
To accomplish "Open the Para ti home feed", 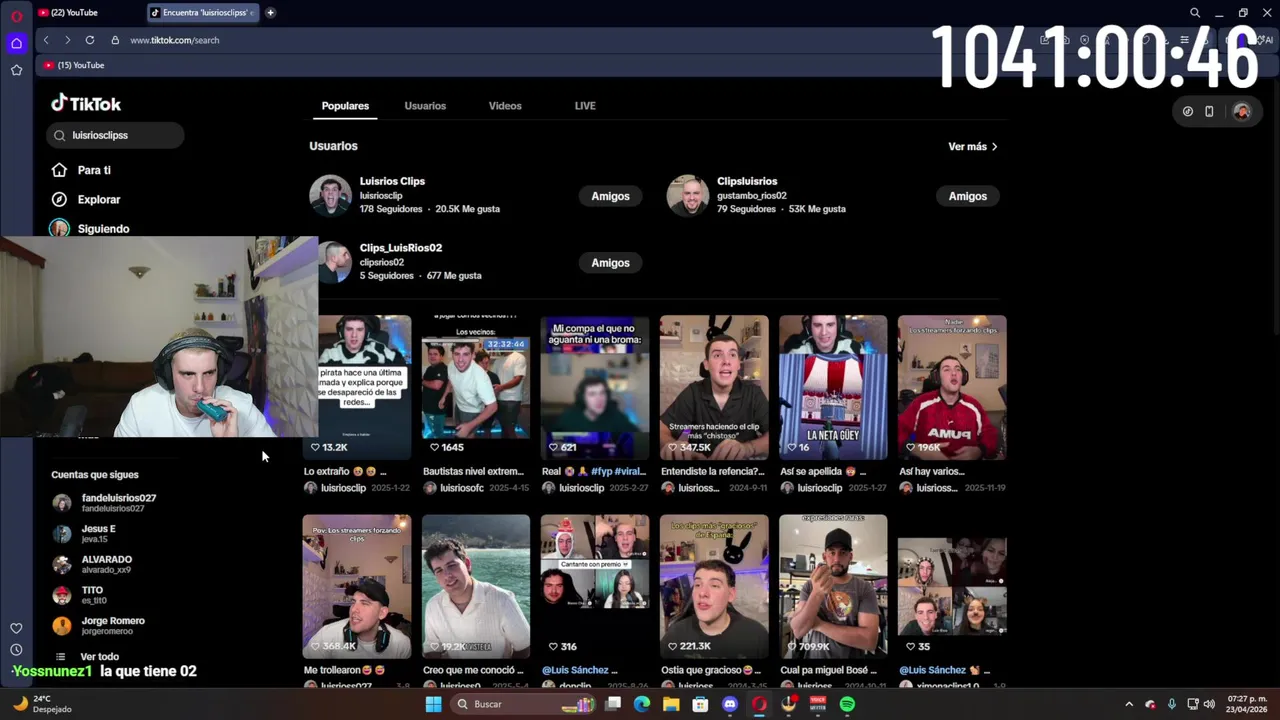I will (83, 170).
